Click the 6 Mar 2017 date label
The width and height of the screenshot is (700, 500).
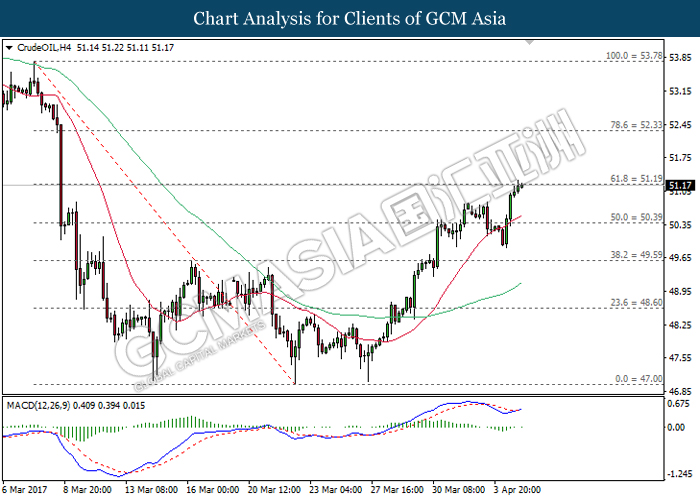point(25,490)
